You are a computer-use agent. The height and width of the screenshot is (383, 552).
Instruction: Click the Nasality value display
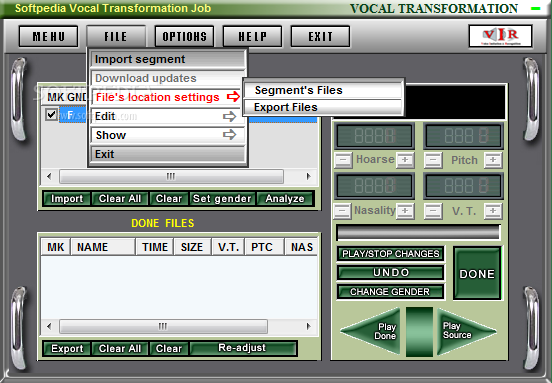375,186
